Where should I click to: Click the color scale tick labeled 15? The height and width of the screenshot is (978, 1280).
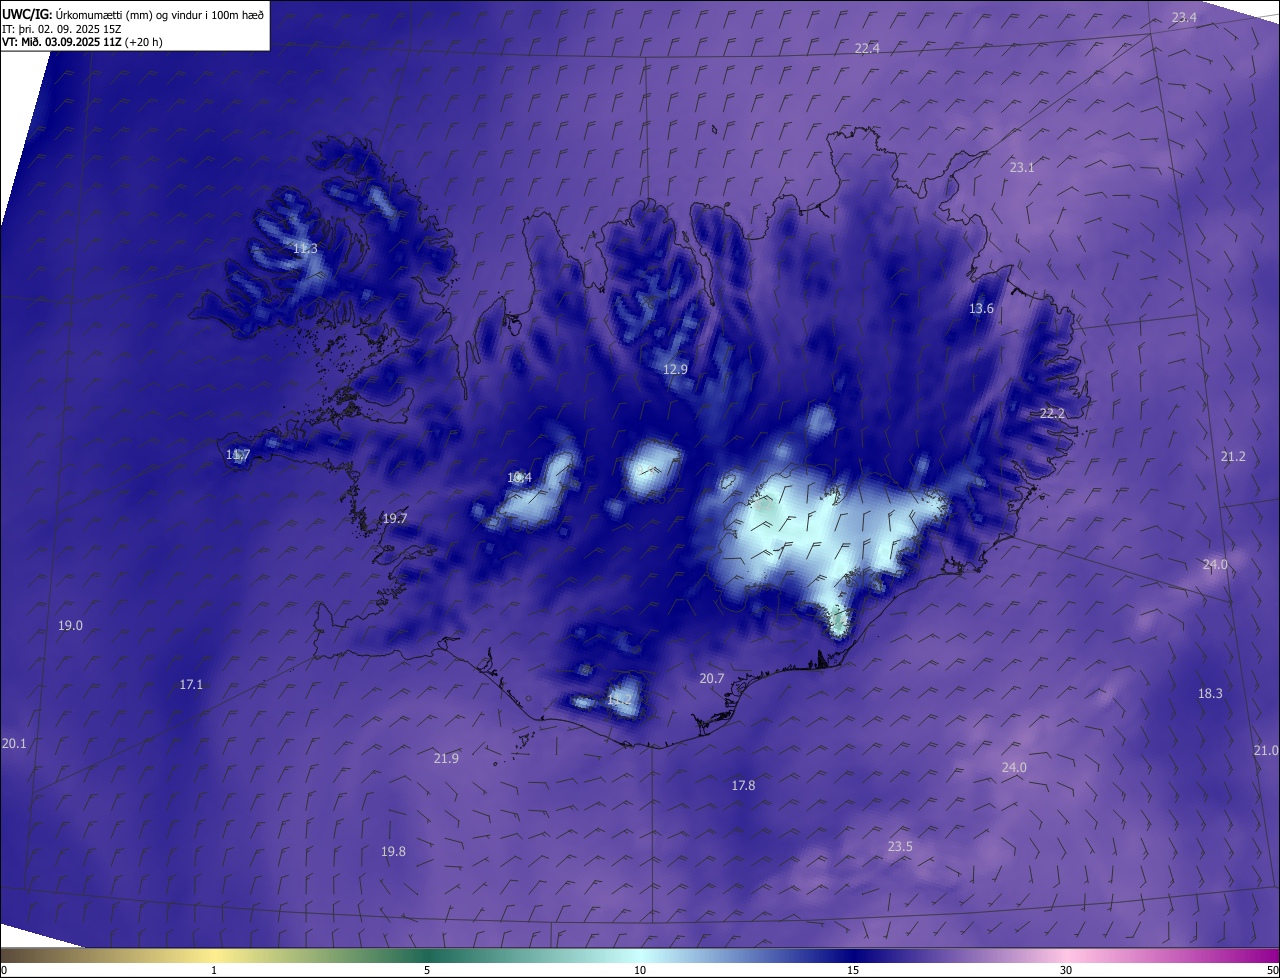853,970
